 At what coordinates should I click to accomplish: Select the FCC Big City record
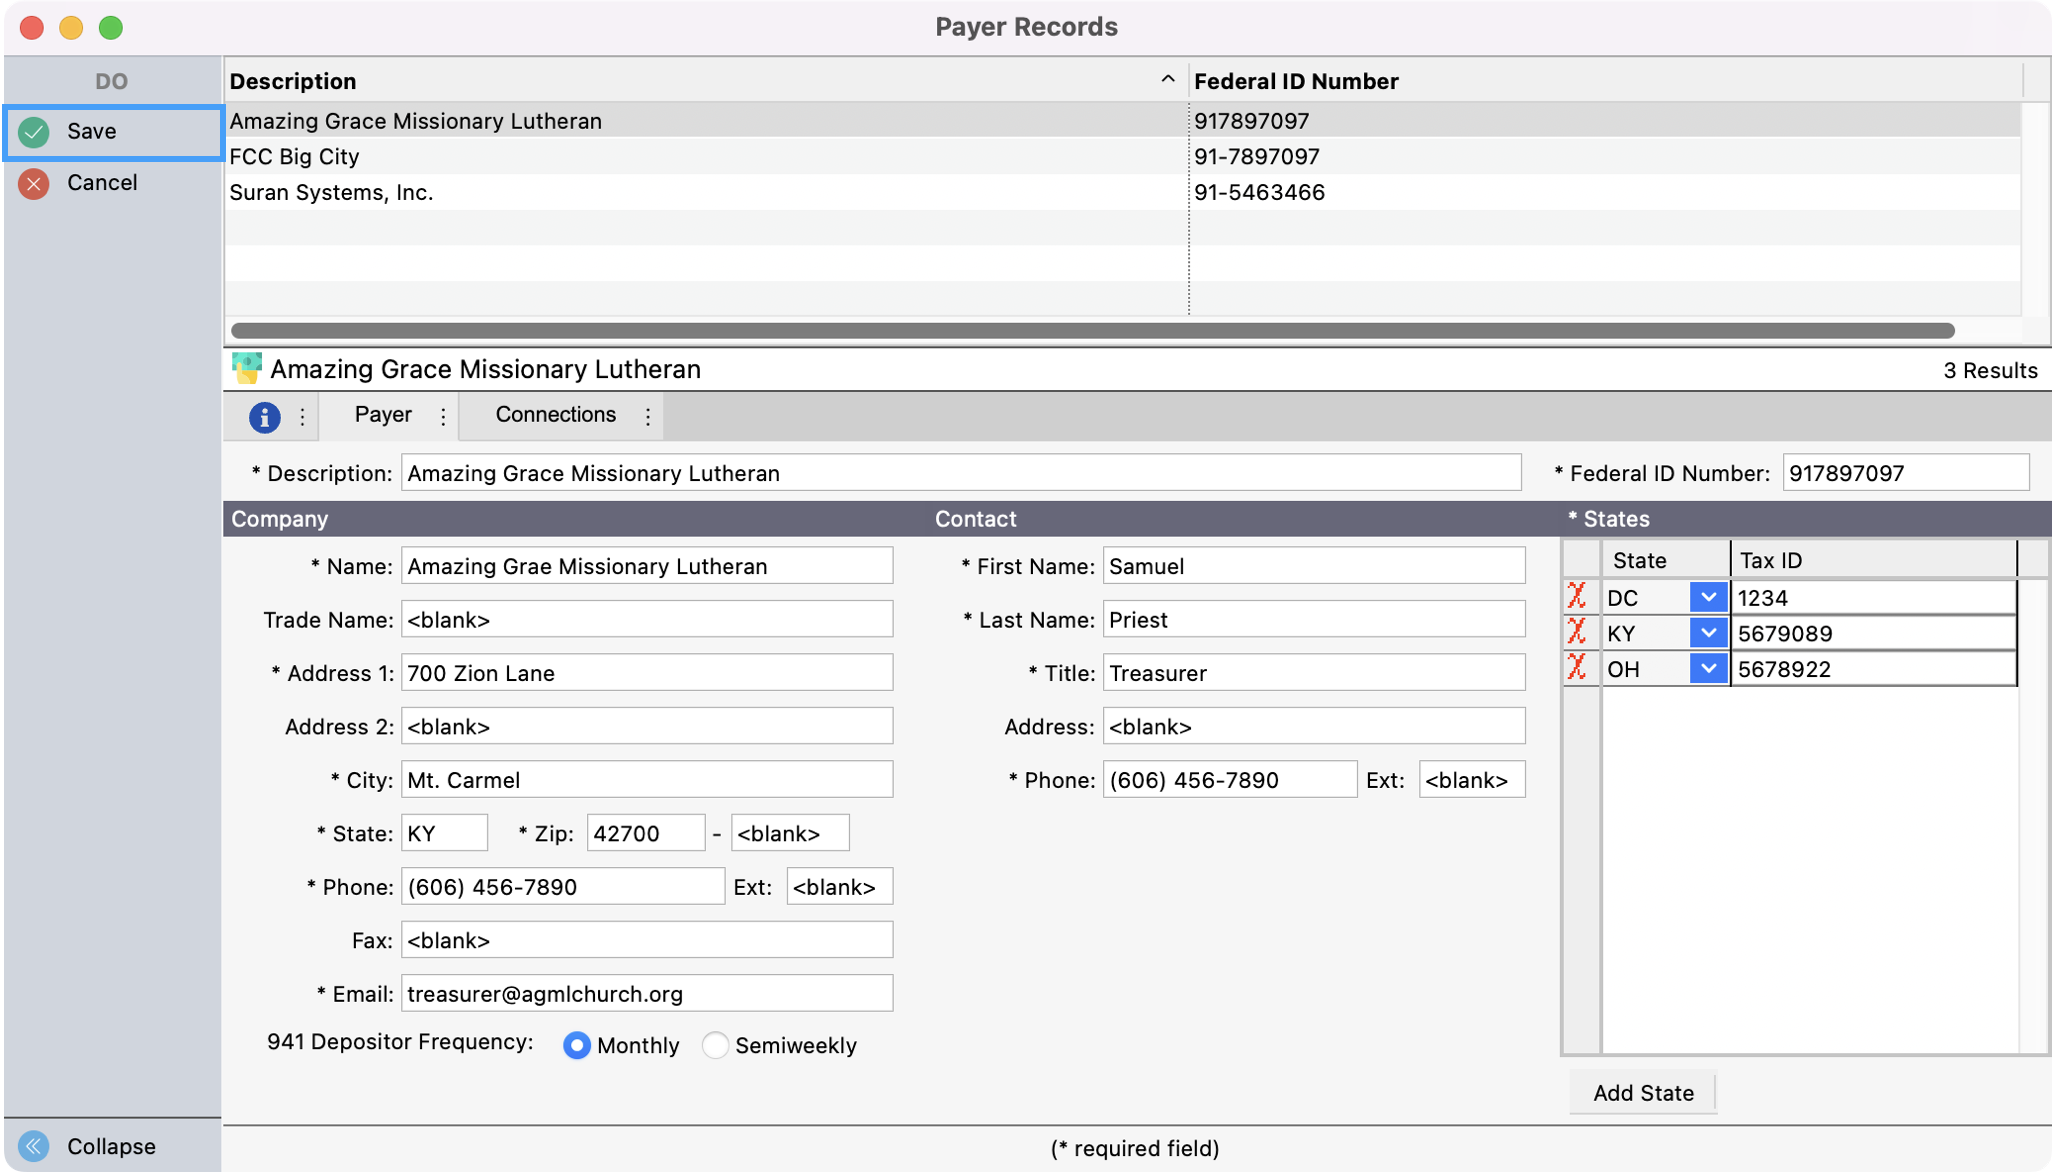[294, 157]
